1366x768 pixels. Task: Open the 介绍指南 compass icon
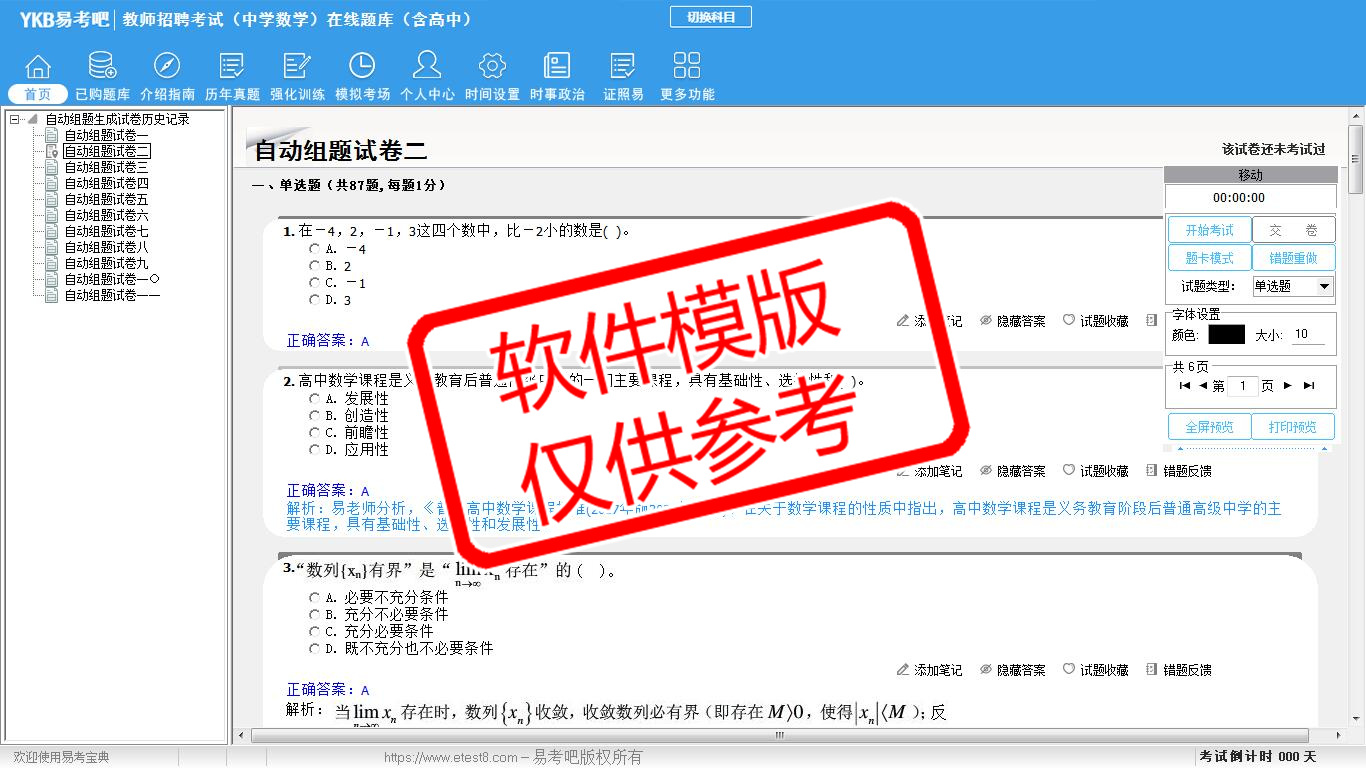(167, 67)
